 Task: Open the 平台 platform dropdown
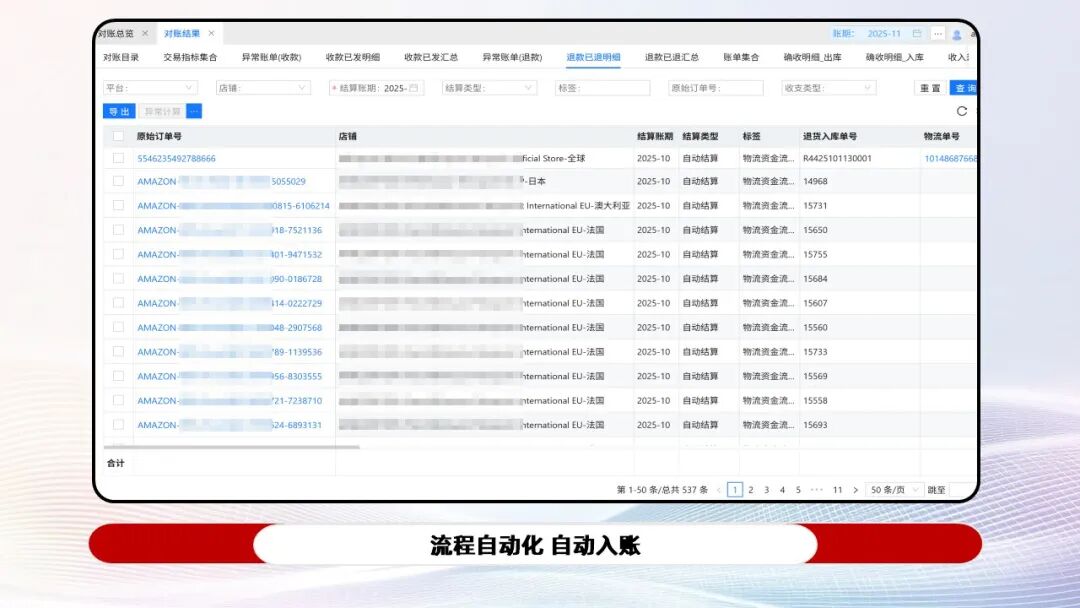[150, 88]
